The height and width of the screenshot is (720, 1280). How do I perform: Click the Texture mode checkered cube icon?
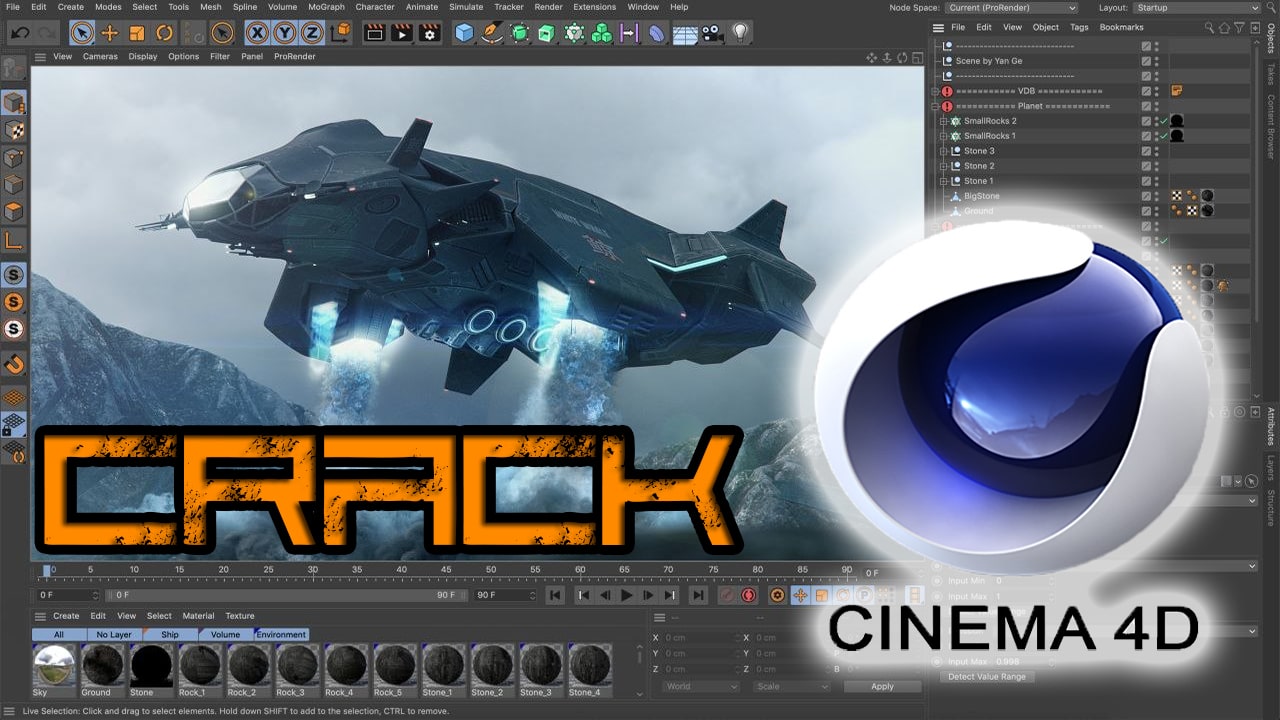pos(13,130)
